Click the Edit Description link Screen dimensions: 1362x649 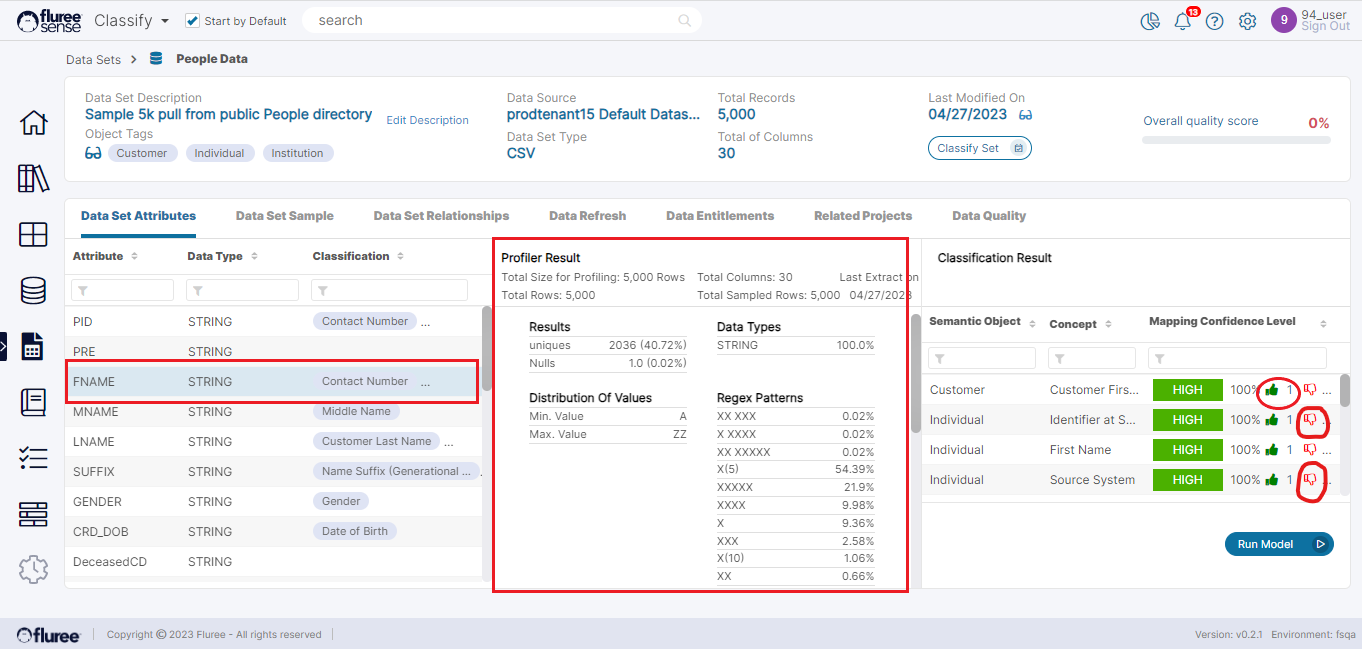(427, 120)
